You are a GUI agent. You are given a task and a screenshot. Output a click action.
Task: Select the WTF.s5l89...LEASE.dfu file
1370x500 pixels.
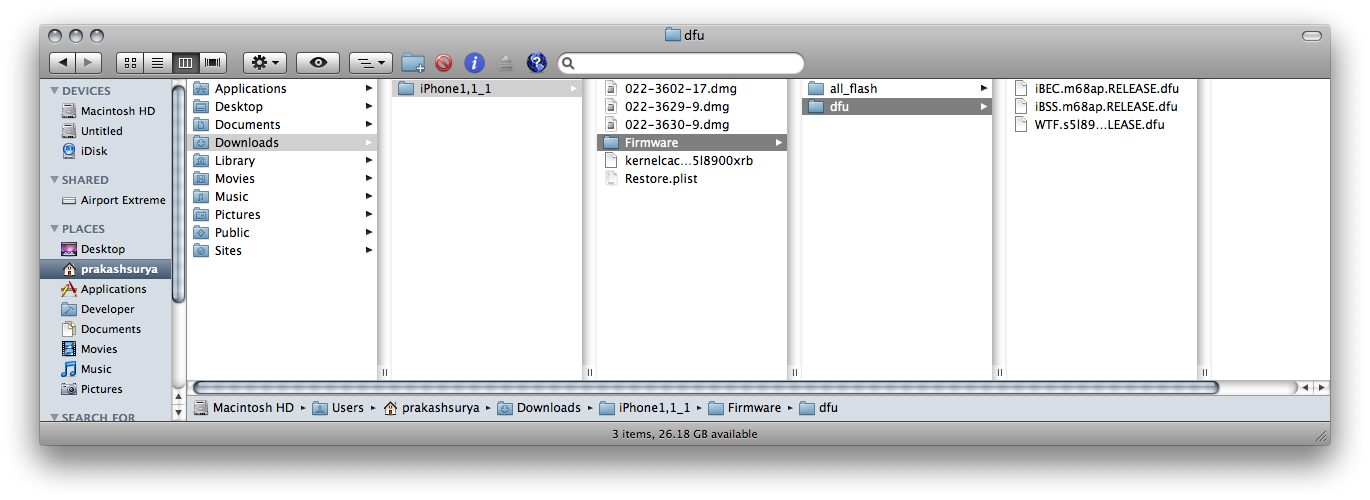pos(1102,124)
